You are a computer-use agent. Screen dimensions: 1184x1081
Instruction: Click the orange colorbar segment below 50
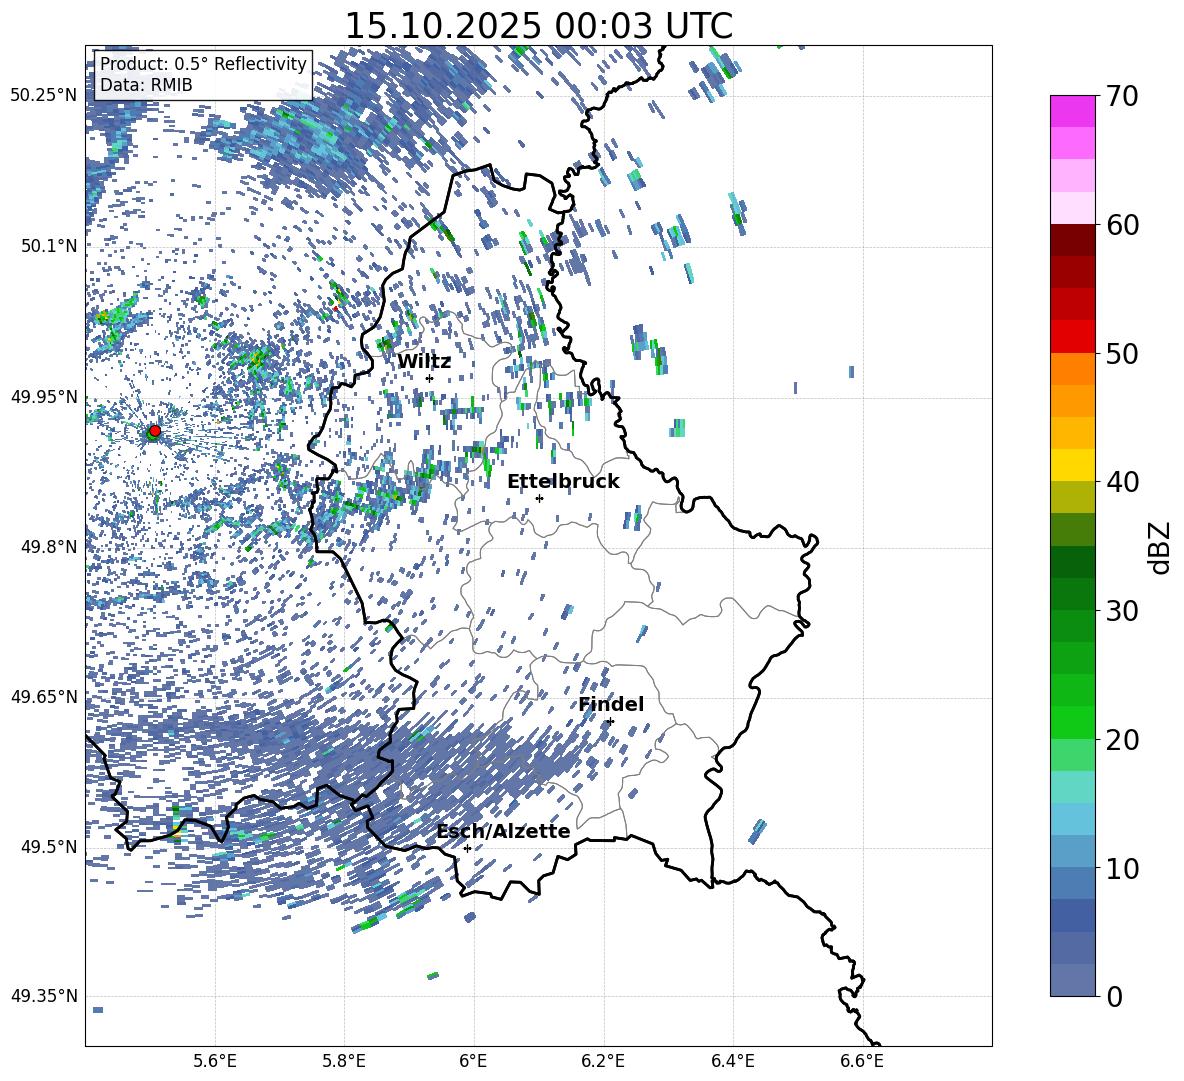[x=1072, y=368]
